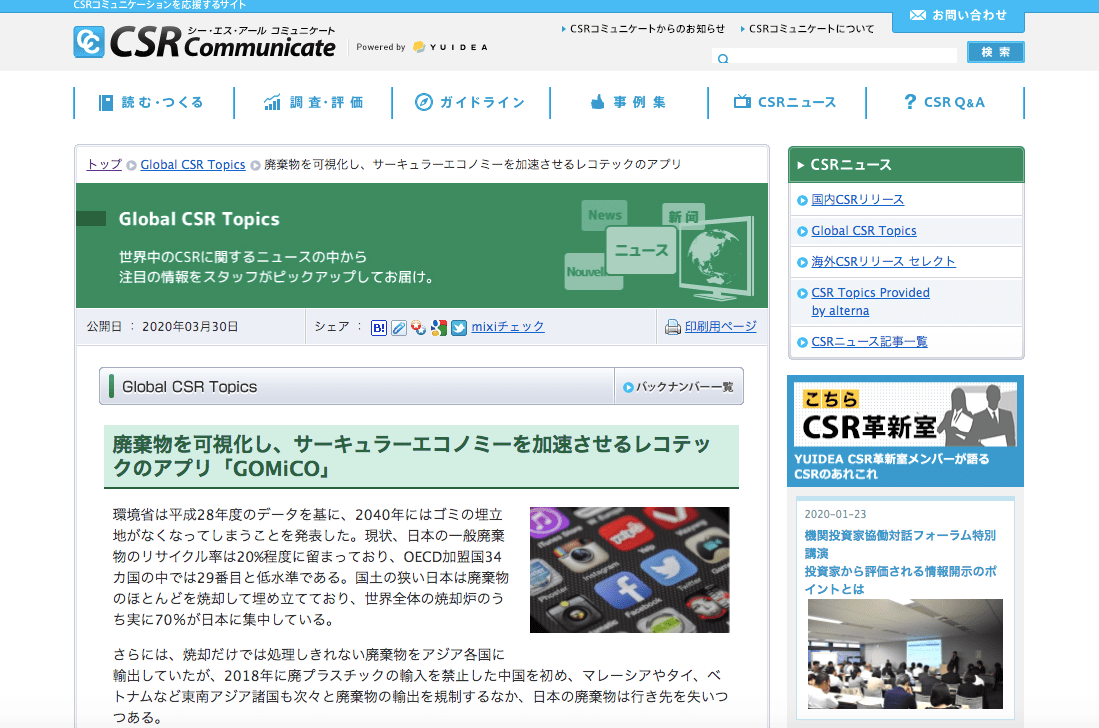Share the article on Twitter

459,327
